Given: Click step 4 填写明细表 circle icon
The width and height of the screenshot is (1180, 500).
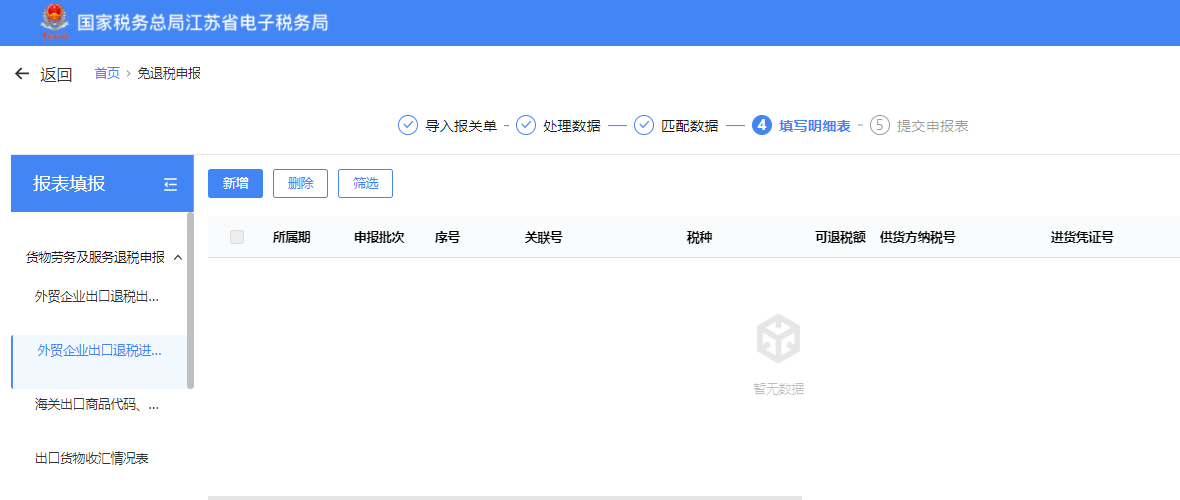Looking at the screenshot, I should [x=762, y=126].
